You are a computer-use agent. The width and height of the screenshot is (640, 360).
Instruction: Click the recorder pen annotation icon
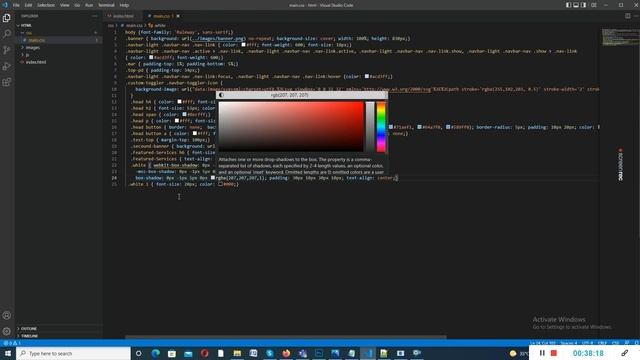click(624, 353)
